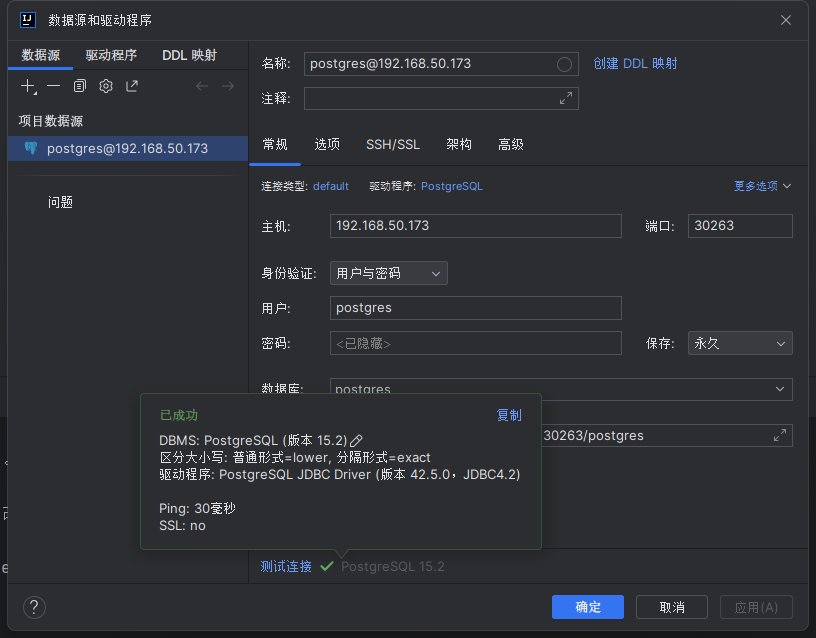Screen dimensions: 816x638
Task: Click the 测试连接 (Test Connection) link
Action: [286, 567]
